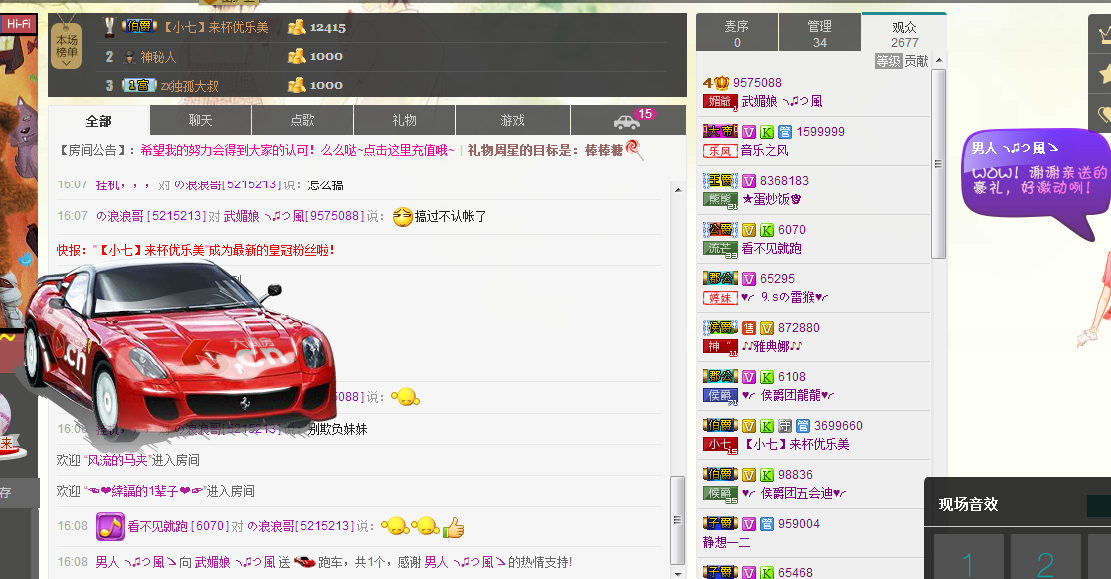
Task: Click sound effect button 1
Action: coord(968,557)
